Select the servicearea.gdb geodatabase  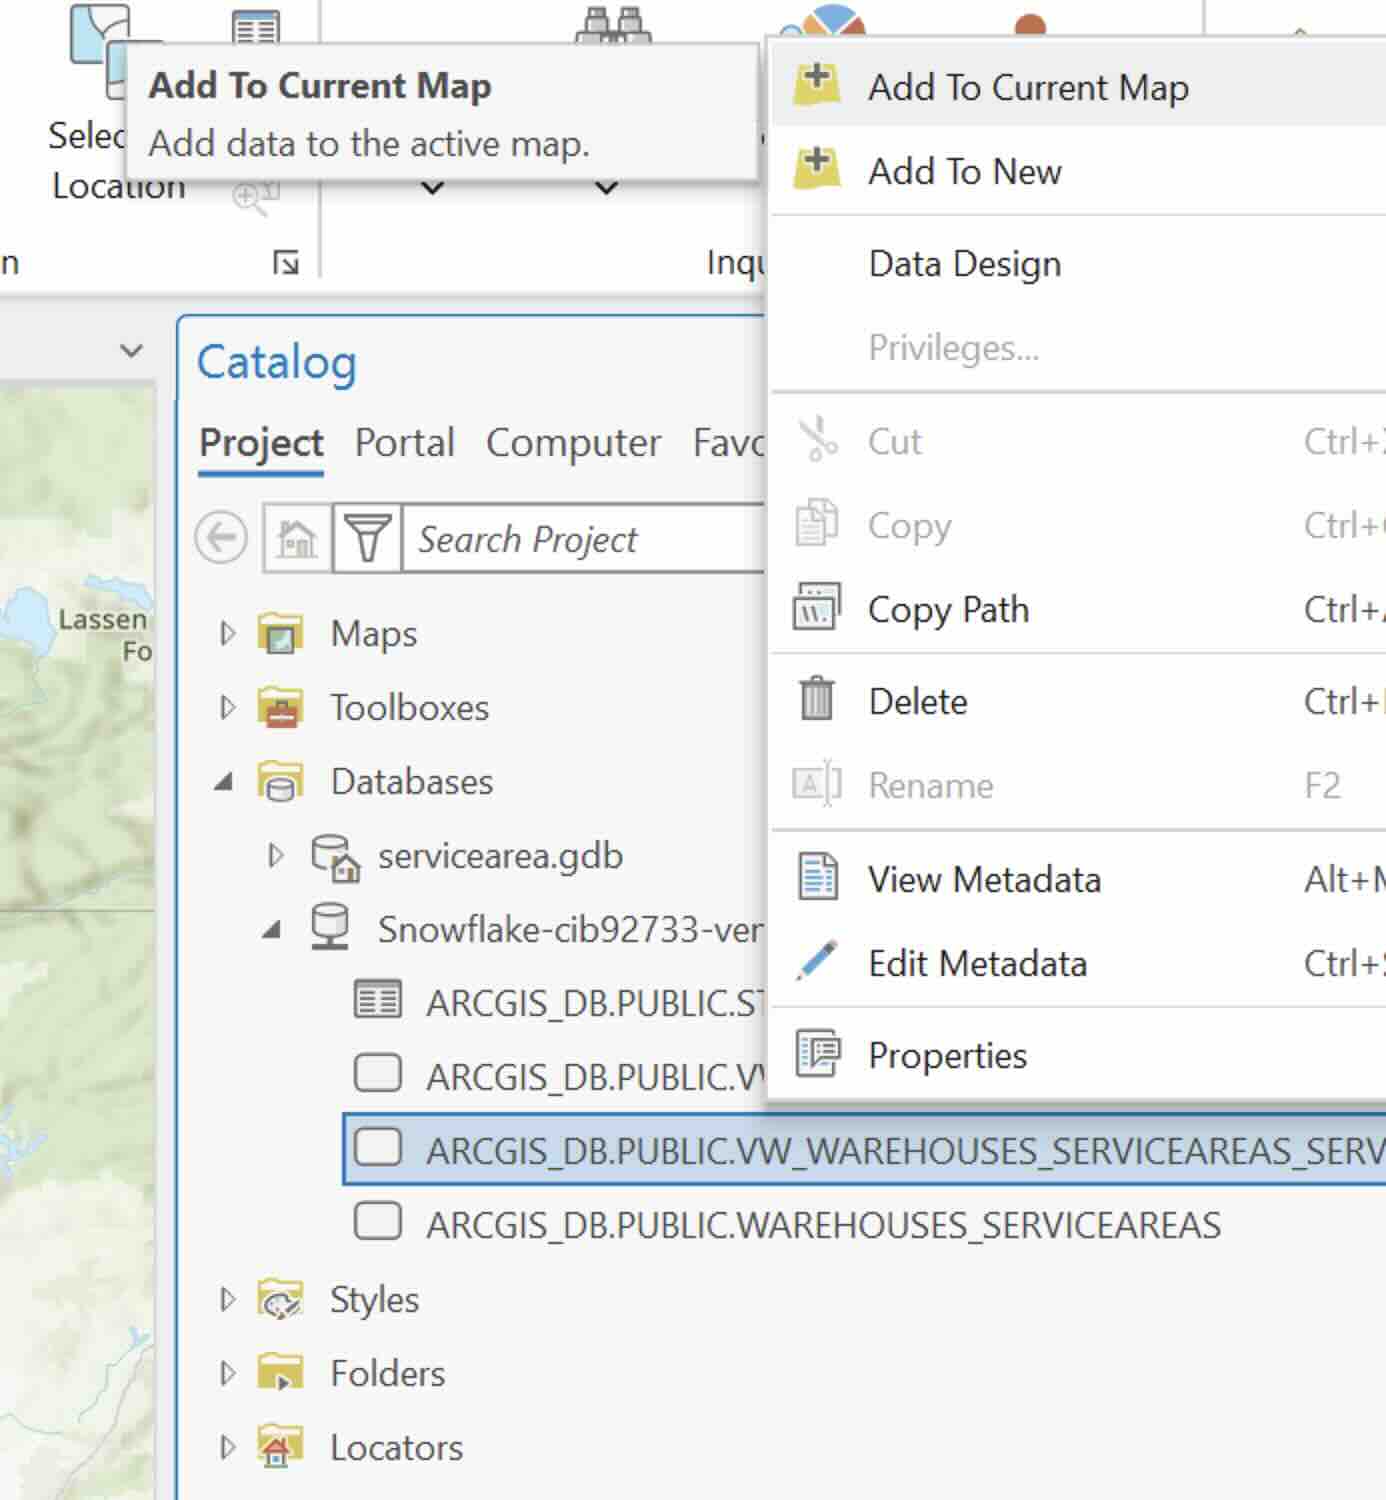499,856
